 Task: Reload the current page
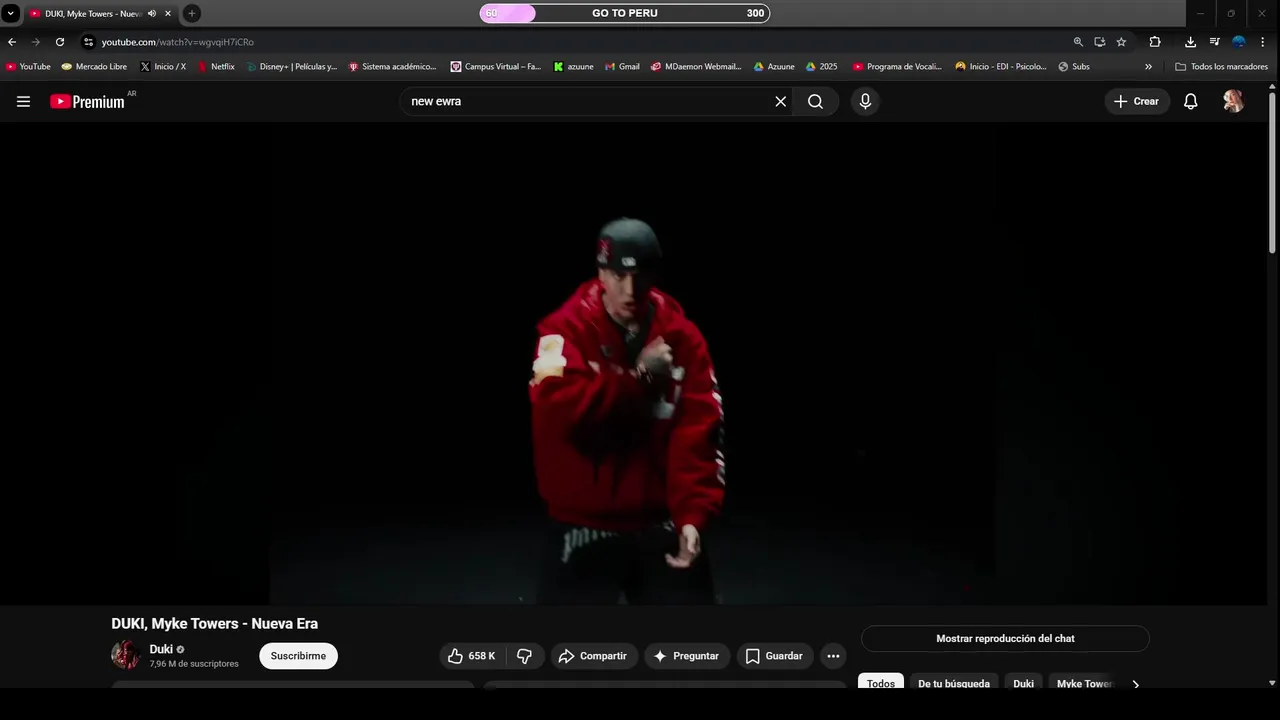(x=60, y=42)
